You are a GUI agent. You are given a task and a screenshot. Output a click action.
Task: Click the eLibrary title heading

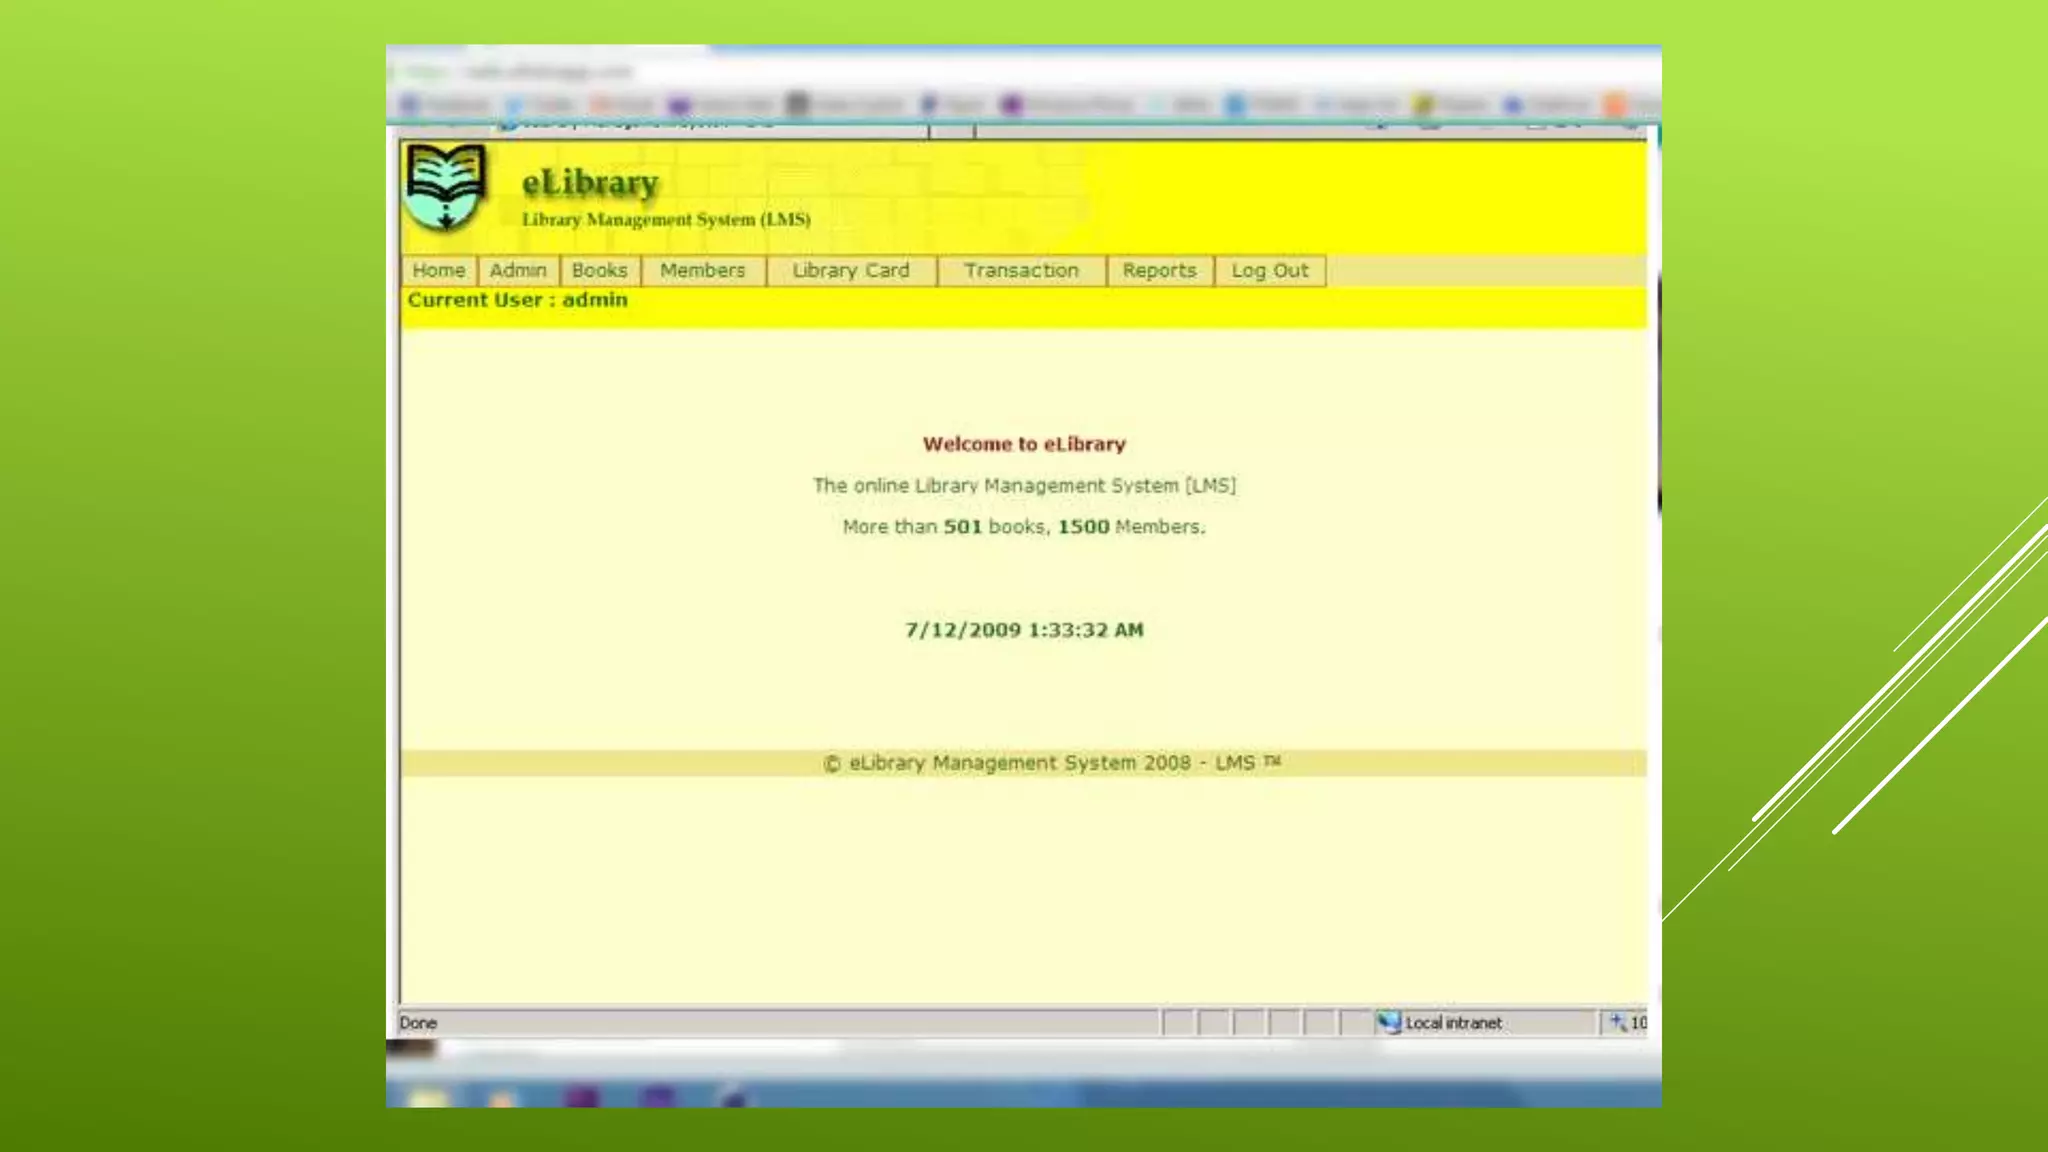pyautogui.click(x=590, y=183)
